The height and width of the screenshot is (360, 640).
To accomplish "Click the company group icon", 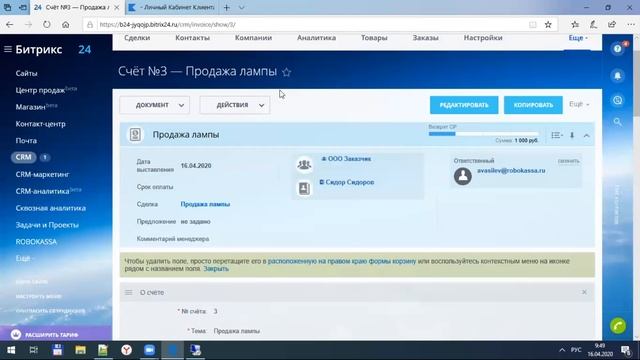I will coord(304,164).
